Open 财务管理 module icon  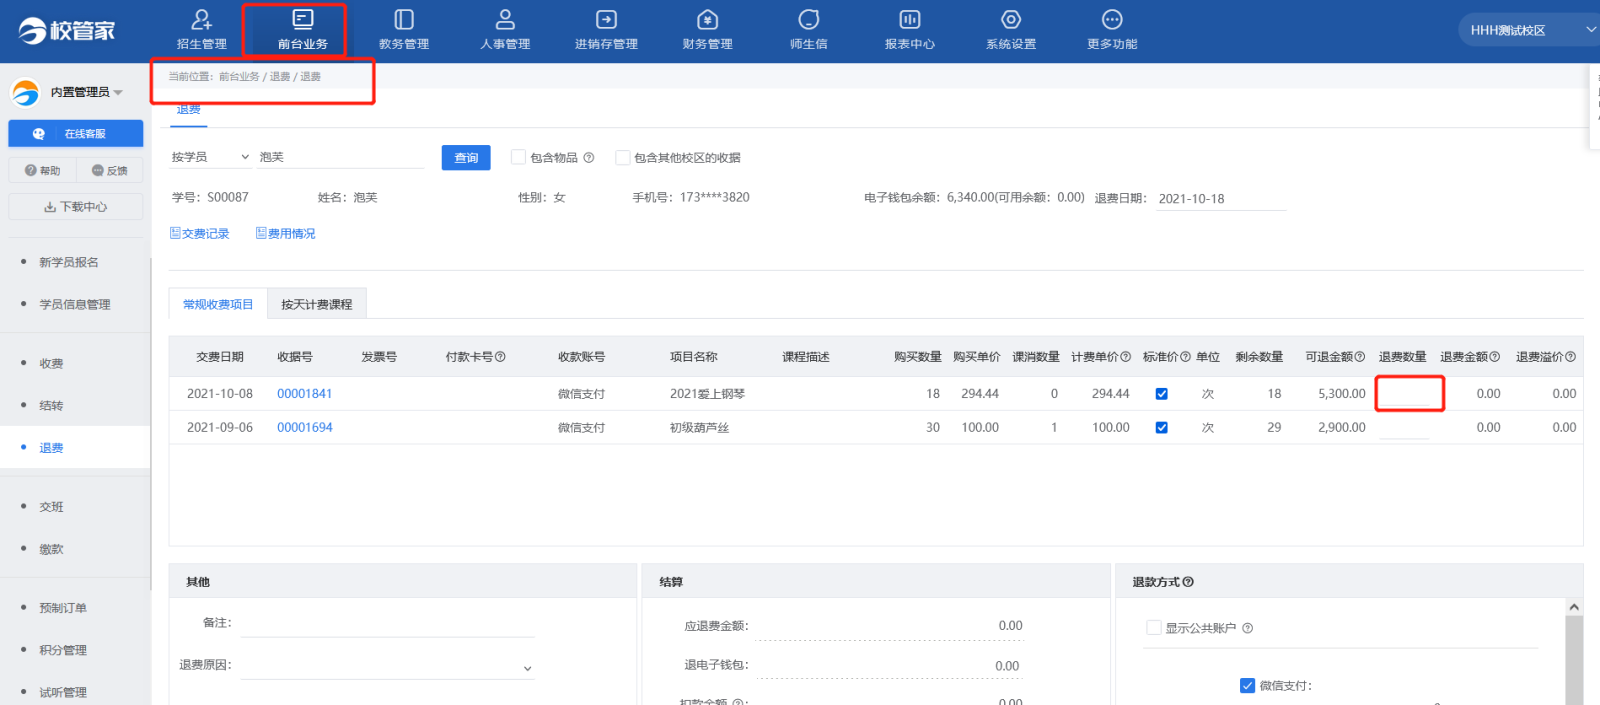[707, 19]
